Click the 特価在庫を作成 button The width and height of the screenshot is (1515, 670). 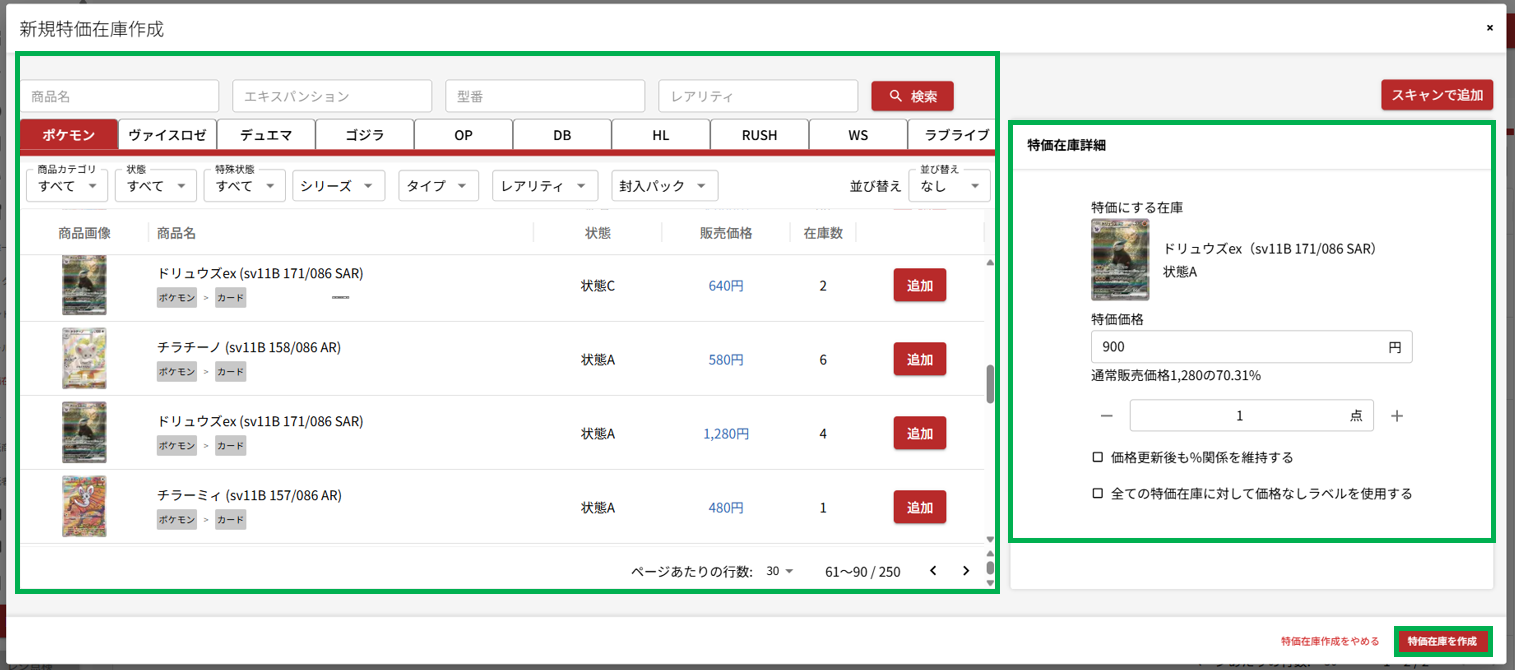pos(1441,641)
